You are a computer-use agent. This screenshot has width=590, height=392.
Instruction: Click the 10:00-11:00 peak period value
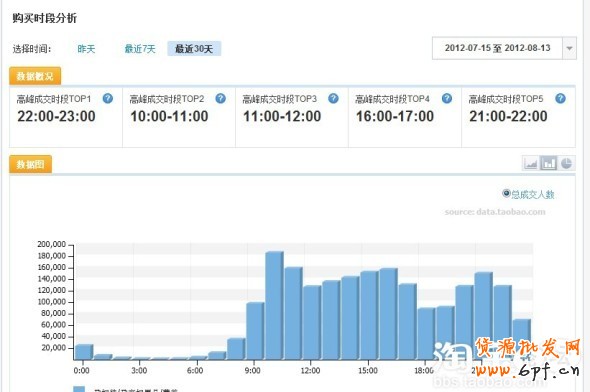pyautogui.click(x=169, y=116)
